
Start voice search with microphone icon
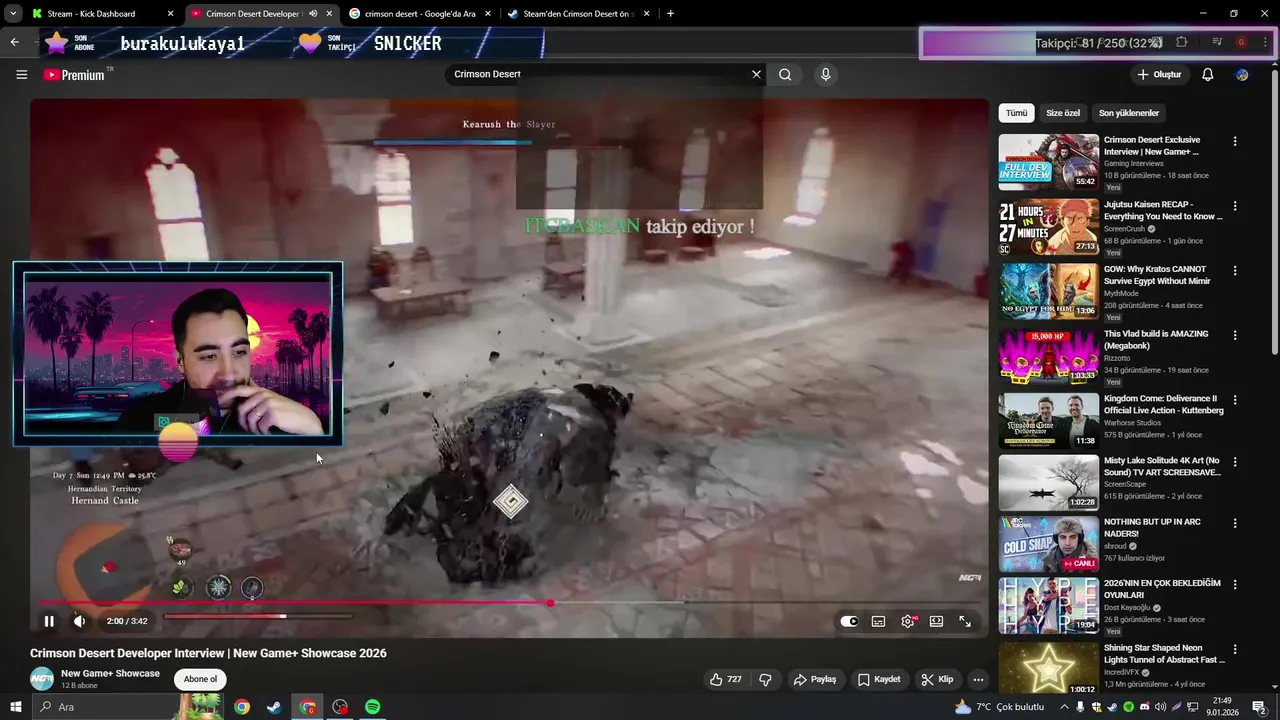tap(825, 74)
